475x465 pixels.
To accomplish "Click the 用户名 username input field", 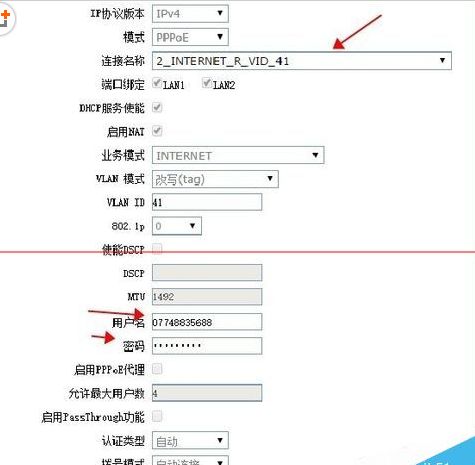I will point(207,322).
